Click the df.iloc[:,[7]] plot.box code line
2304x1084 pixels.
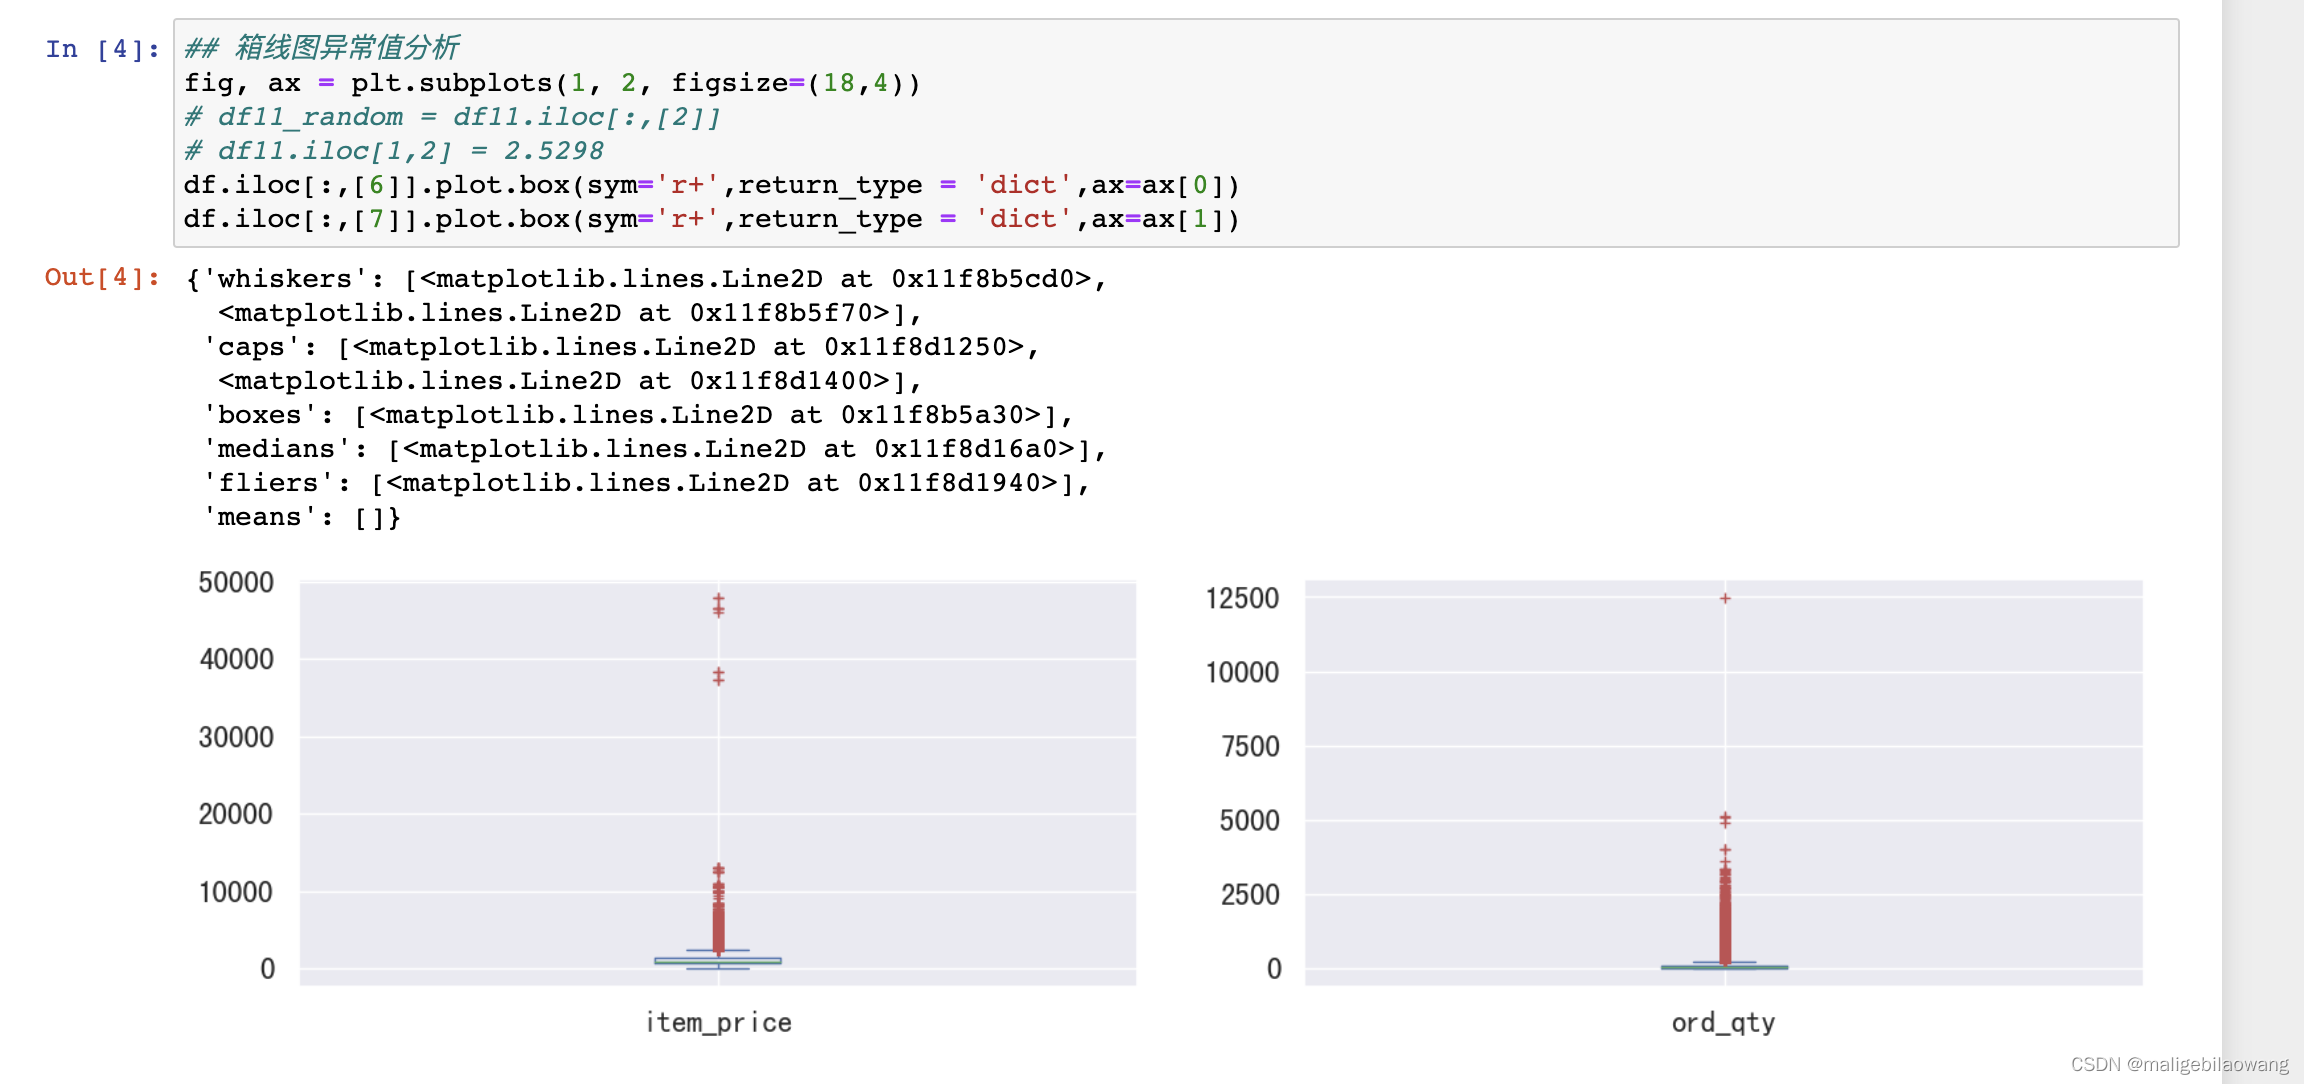click(x=711, y=219)
